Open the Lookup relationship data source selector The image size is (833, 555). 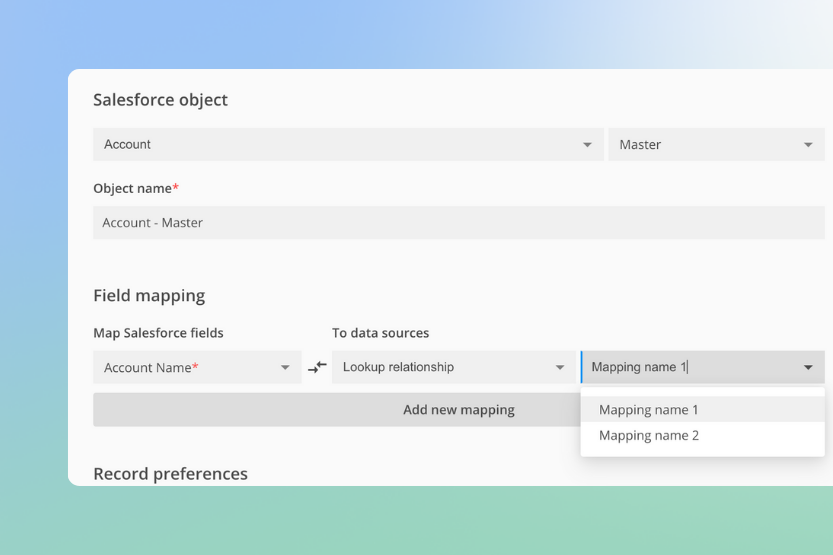pos(440,367)
